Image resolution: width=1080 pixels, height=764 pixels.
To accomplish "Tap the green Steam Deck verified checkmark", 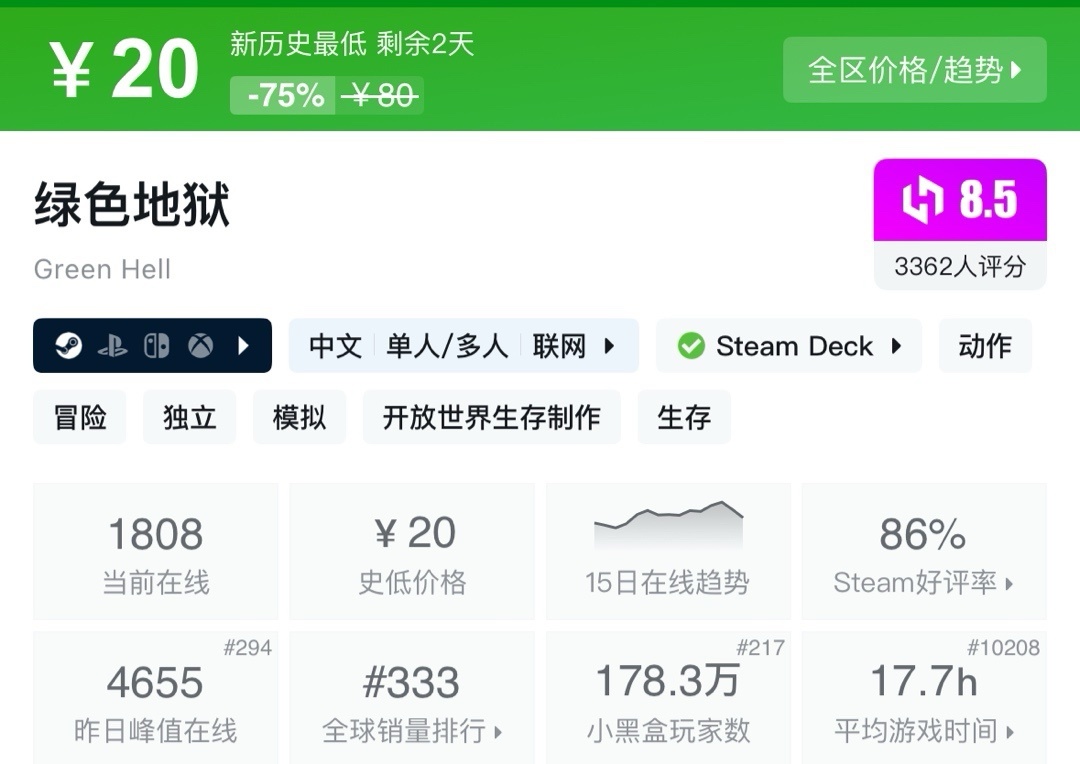I will tap(691, 346).
